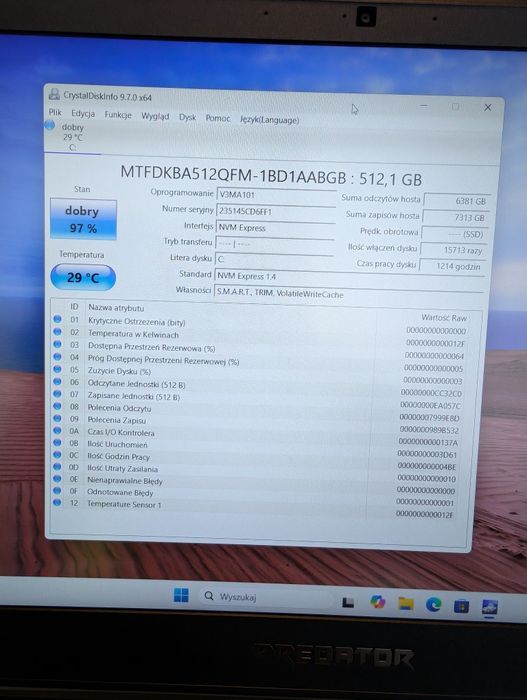Open the Dysk menu

click(188, 117)
